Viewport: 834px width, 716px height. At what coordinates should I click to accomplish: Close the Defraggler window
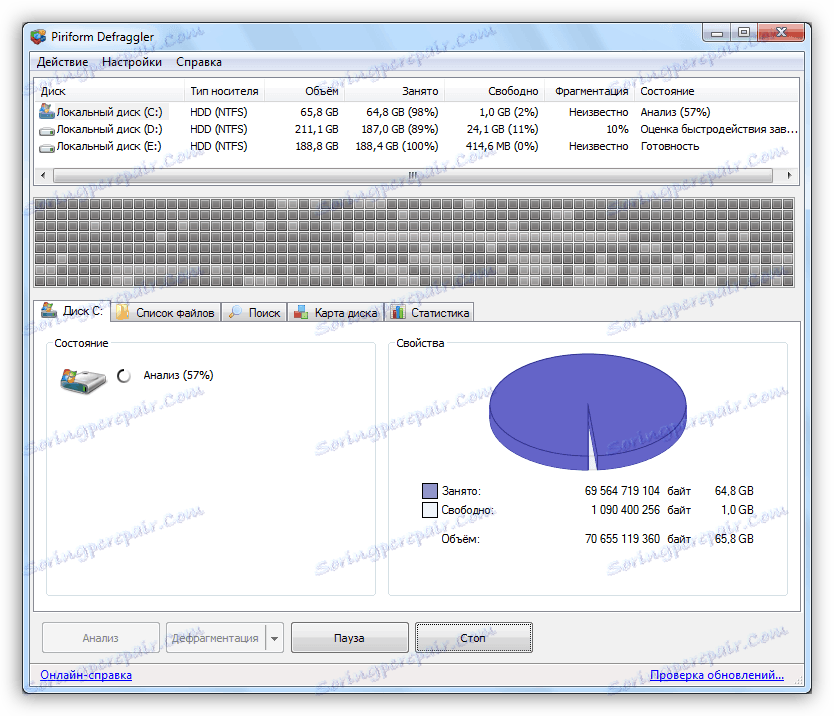tap(781, 33)
